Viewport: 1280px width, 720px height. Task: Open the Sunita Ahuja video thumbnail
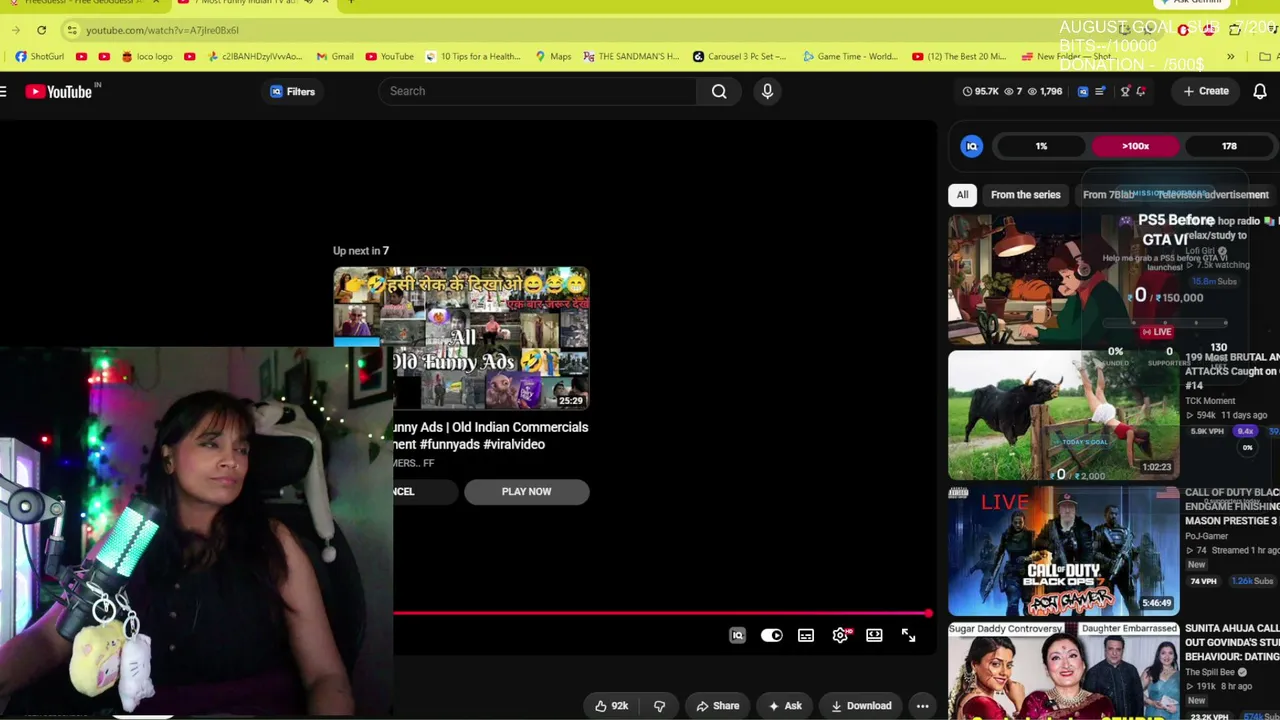(x=1064, y=671)
